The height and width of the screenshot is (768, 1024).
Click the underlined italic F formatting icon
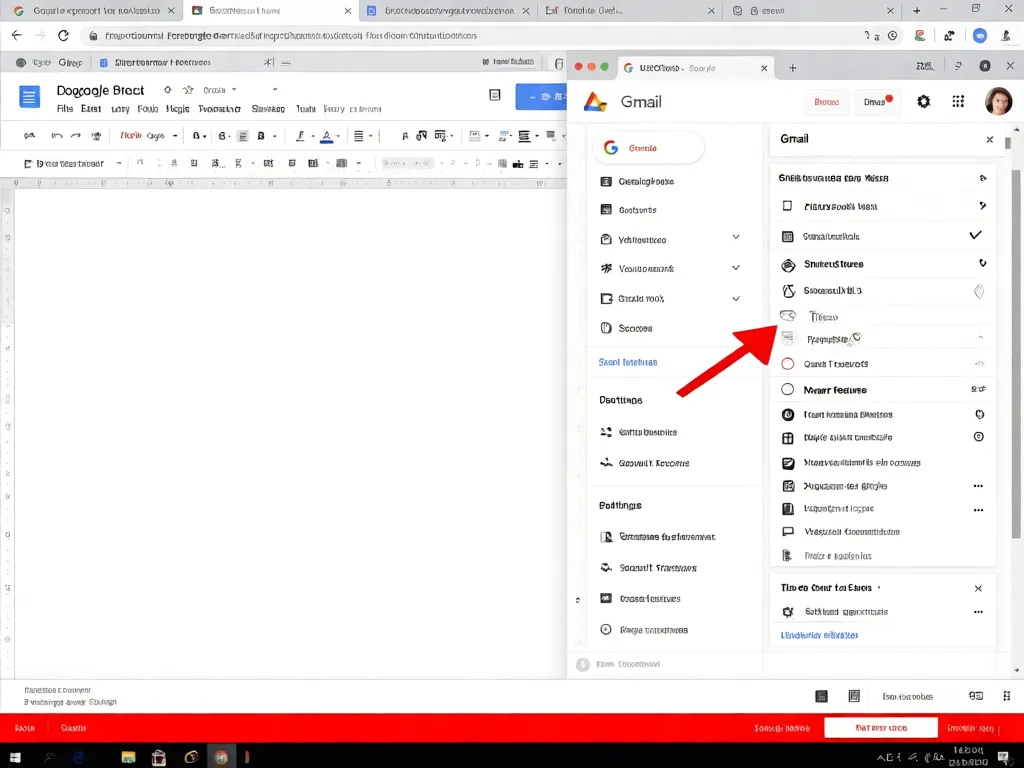coord(300,136)
